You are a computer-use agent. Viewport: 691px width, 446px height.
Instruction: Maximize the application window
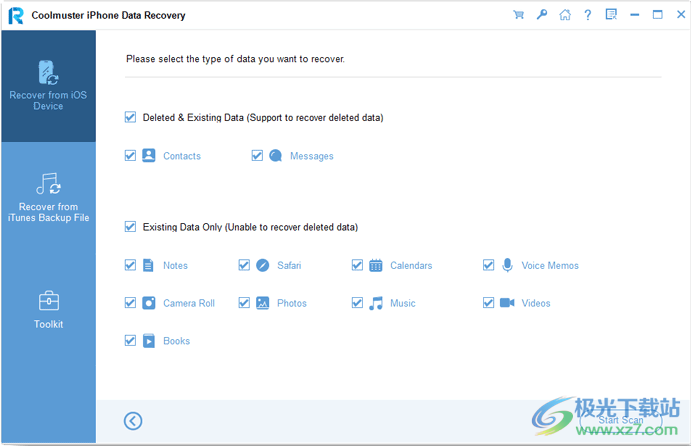[x=658, y=15]
